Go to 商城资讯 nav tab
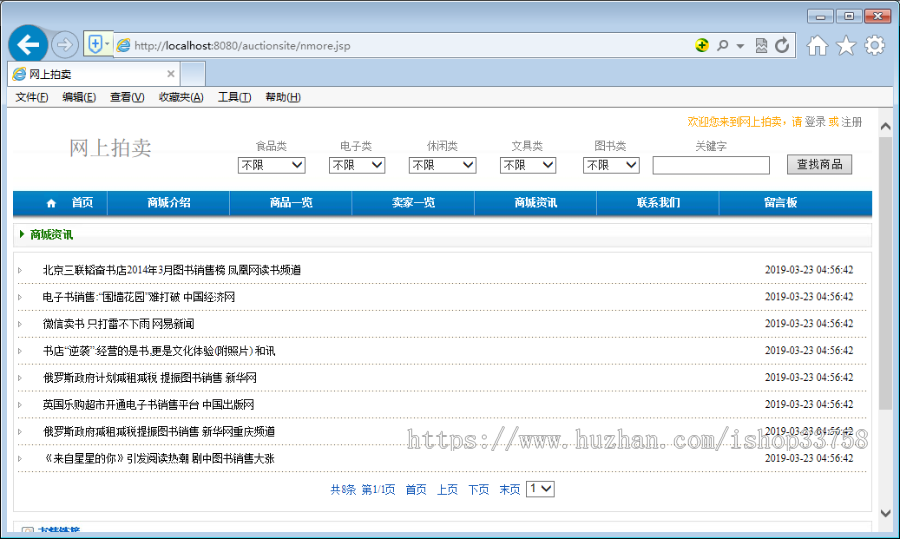The width and height of the screenshot is (900, 539). (536, 203)
